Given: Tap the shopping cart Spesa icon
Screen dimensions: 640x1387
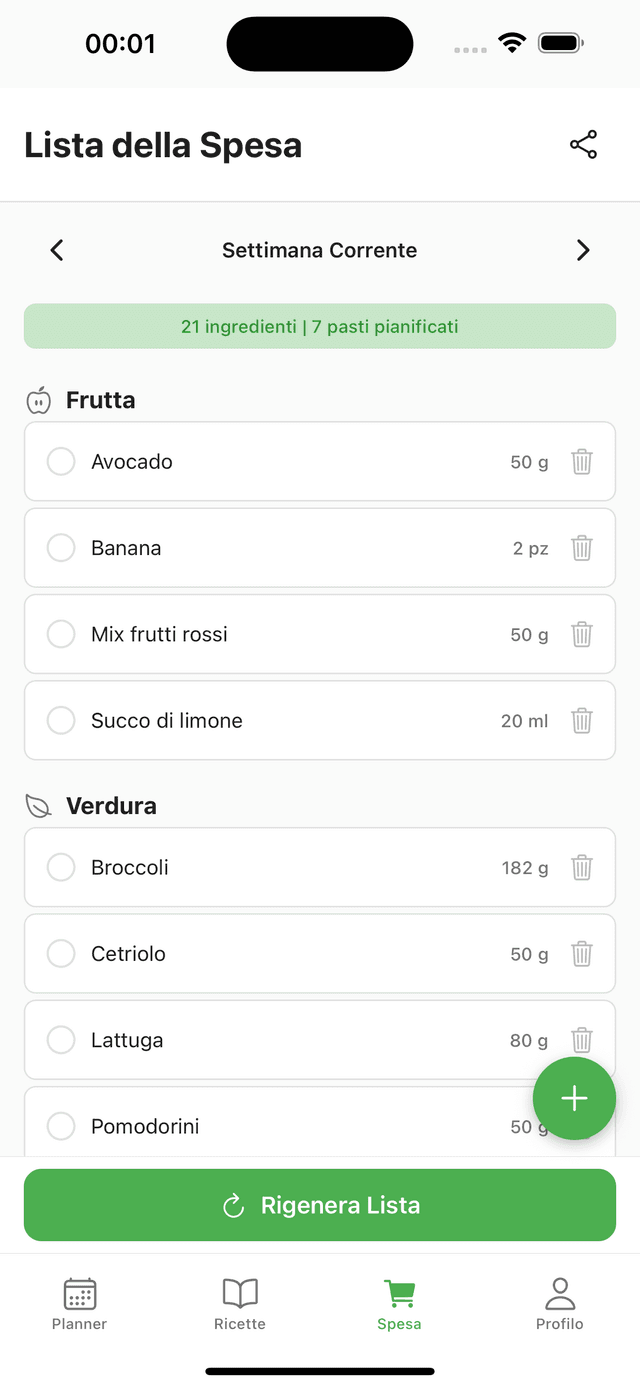Looking at the screenshot, I should pos(399,1293).
